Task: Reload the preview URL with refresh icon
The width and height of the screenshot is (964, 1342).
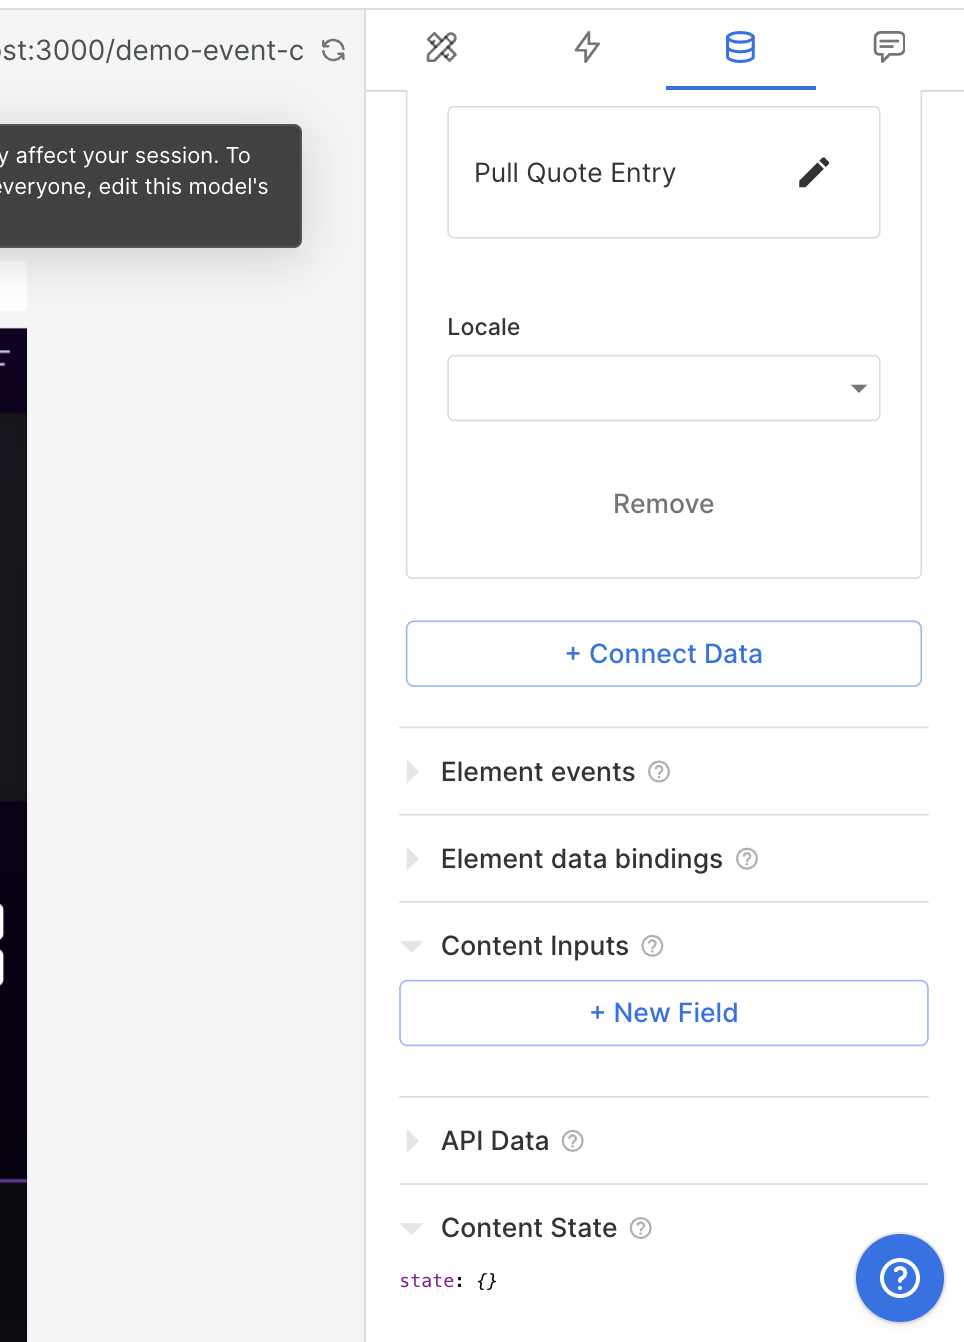Action: pyautogui.click(x=334, y=50)
